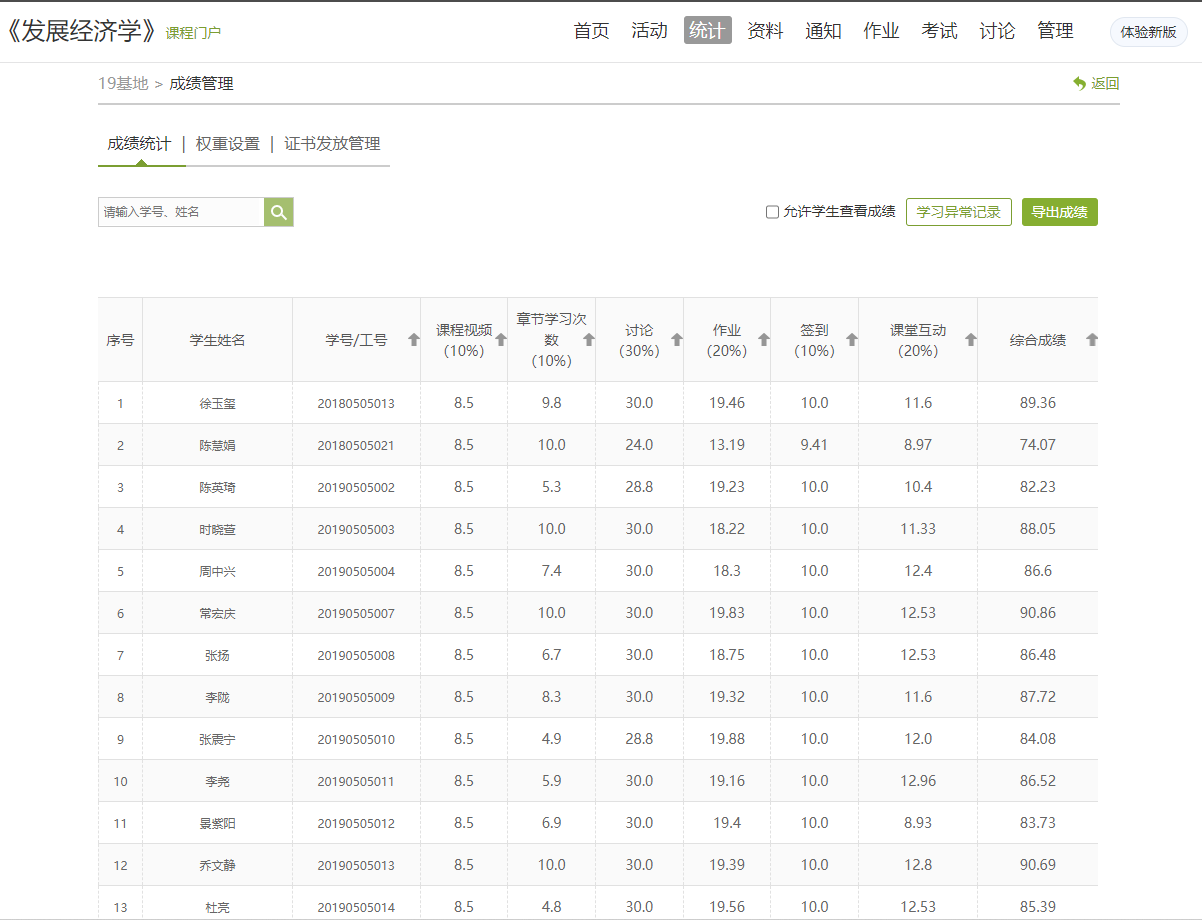Sort by 签到 column arrow
Viewport: 1202px width, 920px height.
click(852, 340)
